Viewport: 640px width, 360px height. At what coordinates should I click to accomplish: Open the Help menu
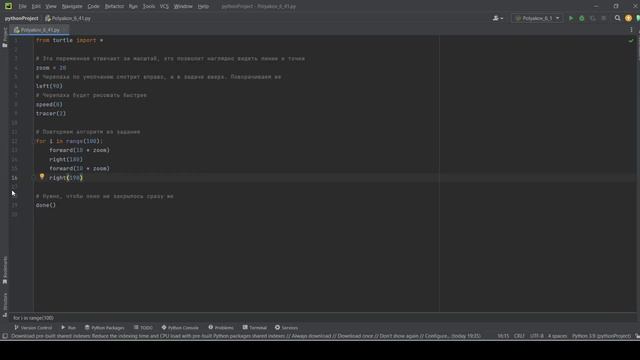[203, 6]
